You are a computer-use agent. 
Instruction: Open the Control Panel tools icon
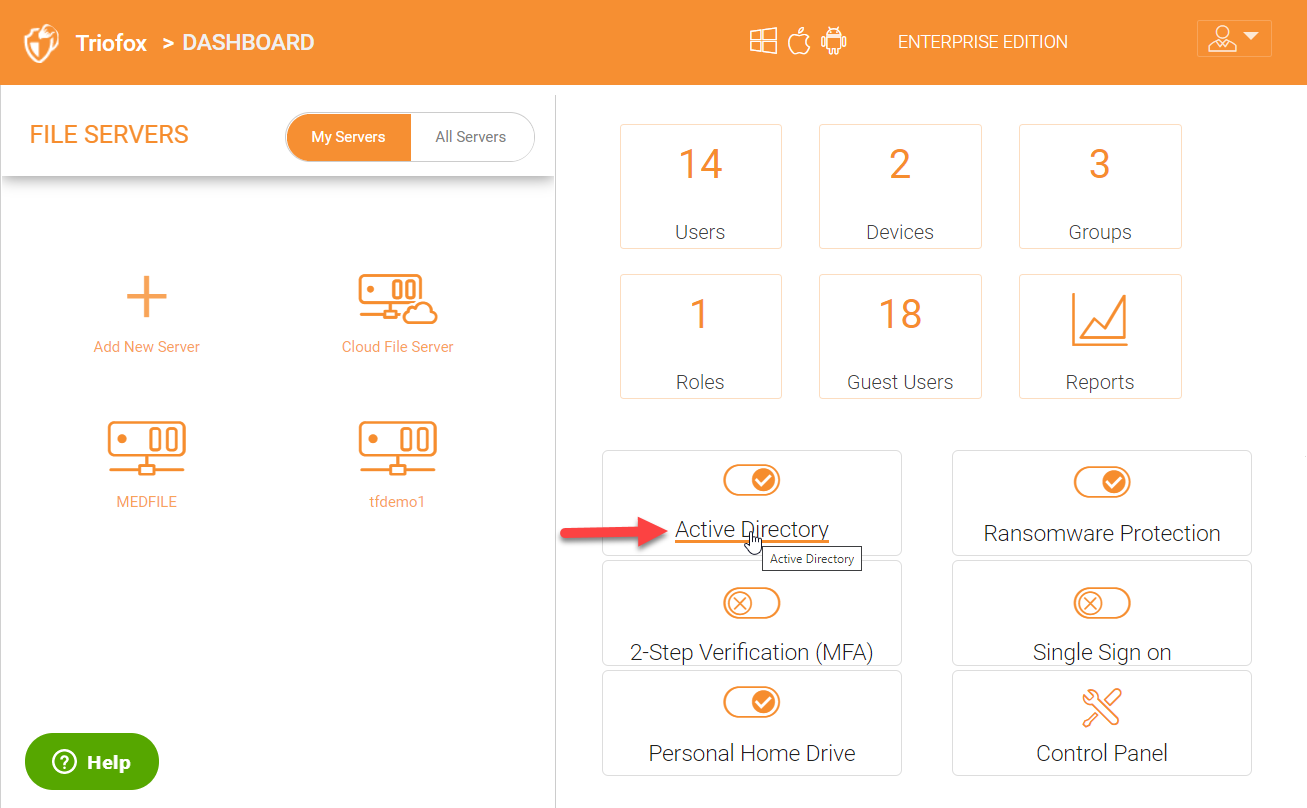tap(1102, 707)
